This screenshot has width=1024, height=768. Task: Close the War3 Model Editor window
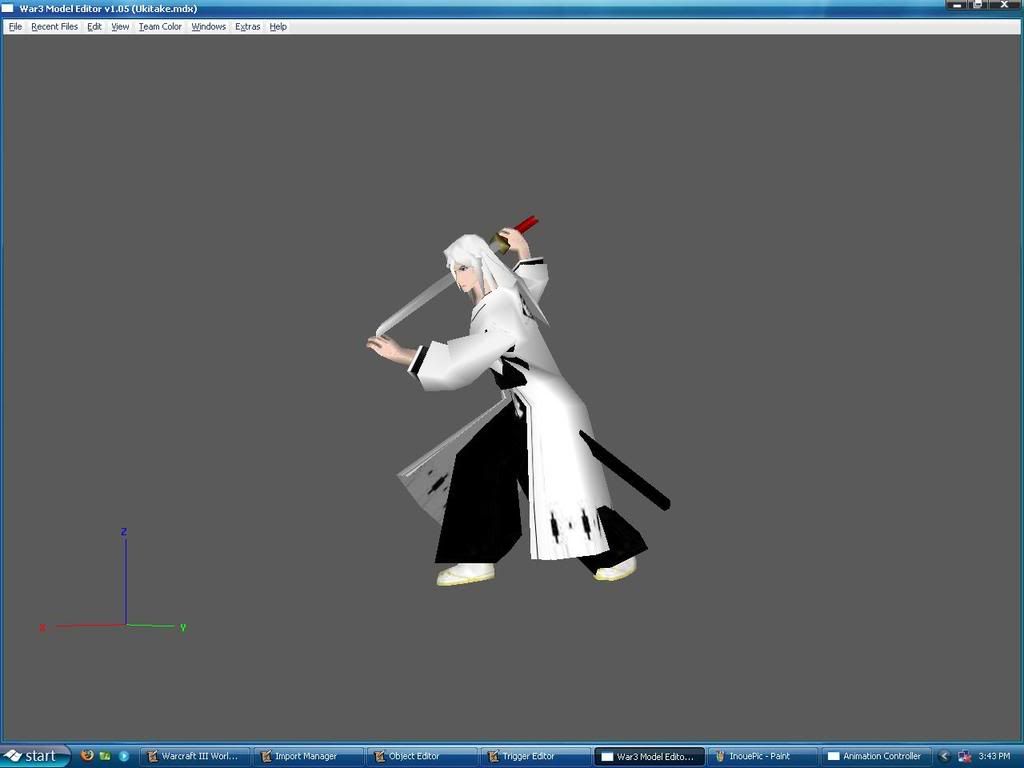1005,5
